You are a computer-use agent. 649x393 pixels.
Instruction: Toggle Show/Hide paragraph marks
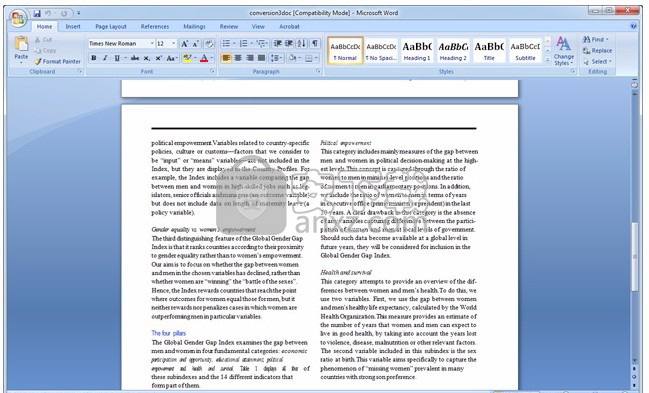point(315,43)
